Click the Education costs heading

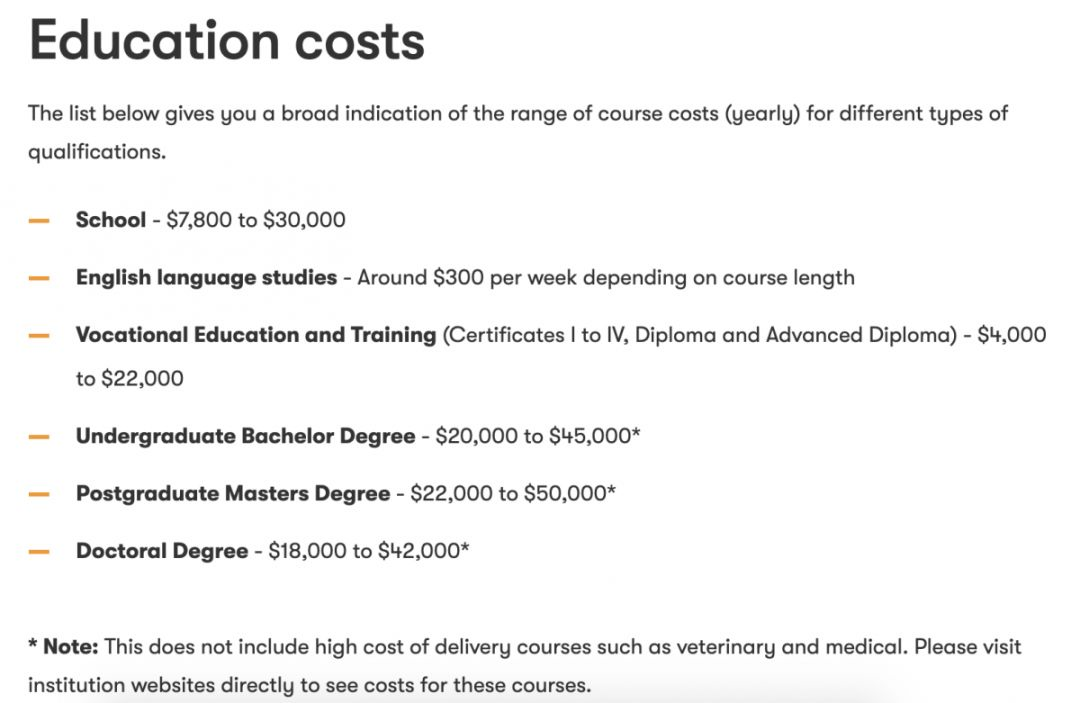click(x=227, y=42)
